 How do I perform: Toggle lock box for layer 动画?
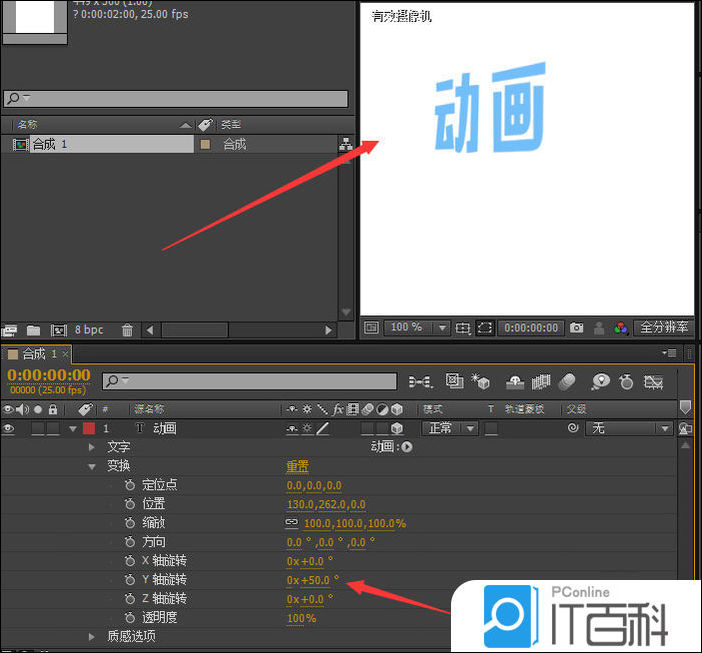[53, 428]
